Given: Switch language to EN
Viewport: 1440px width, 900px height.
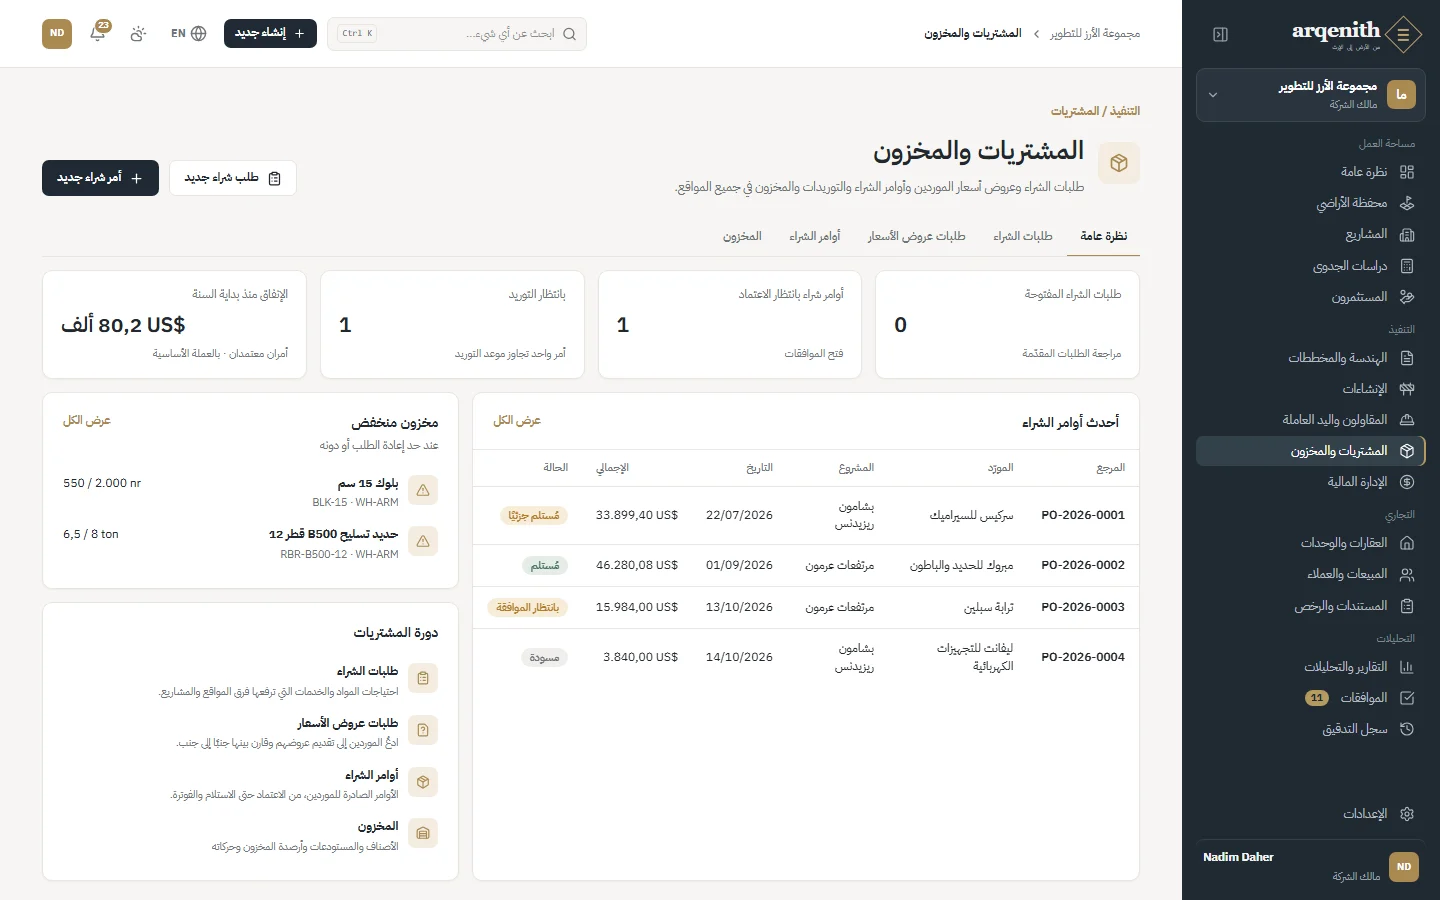Looking at the screenshot, I should click(x=188, y=33).
